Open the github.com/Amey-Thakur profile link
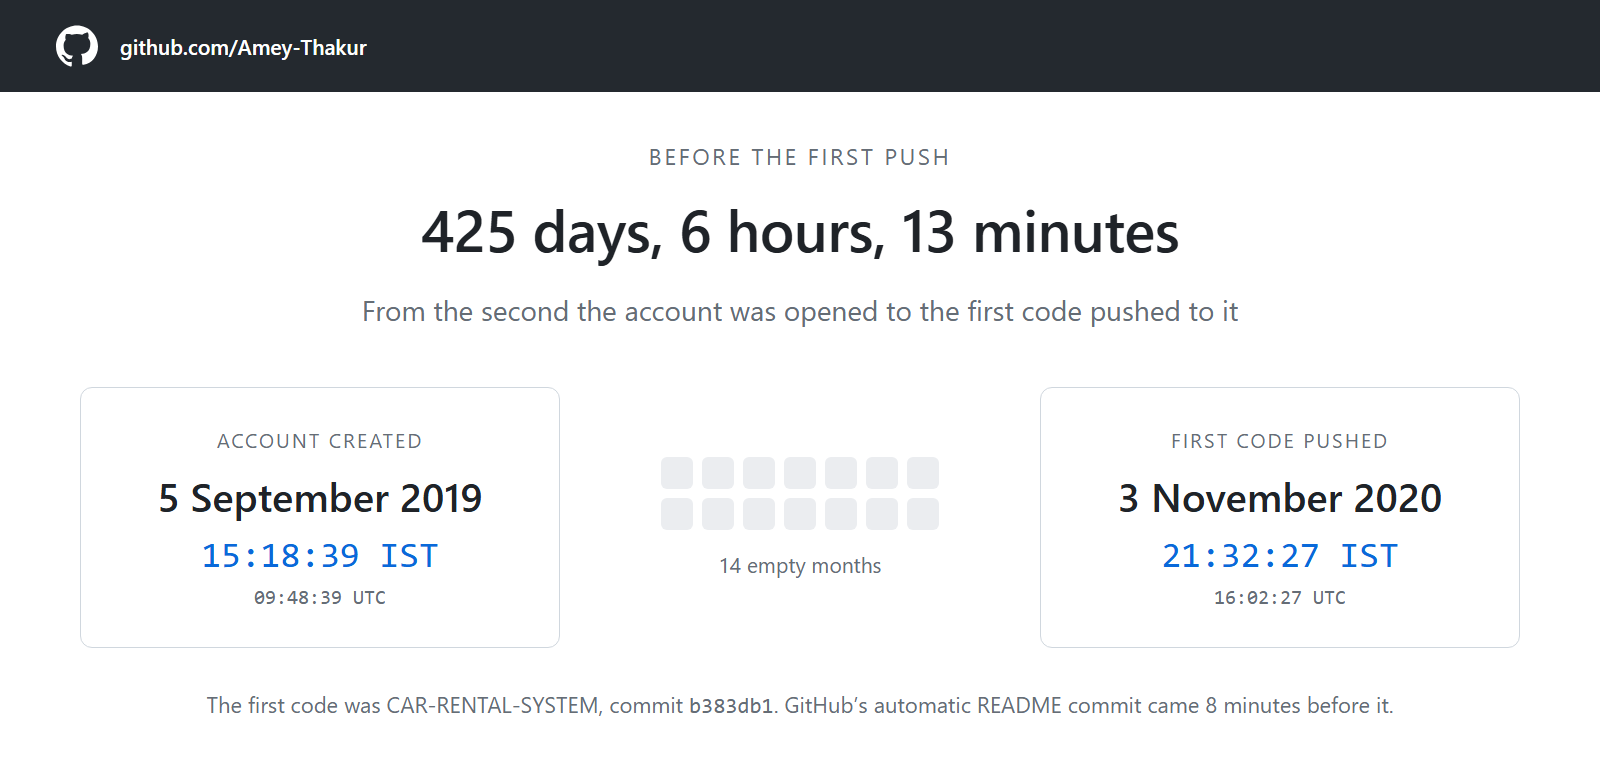 pyautogui.click(x=243, y=48)
